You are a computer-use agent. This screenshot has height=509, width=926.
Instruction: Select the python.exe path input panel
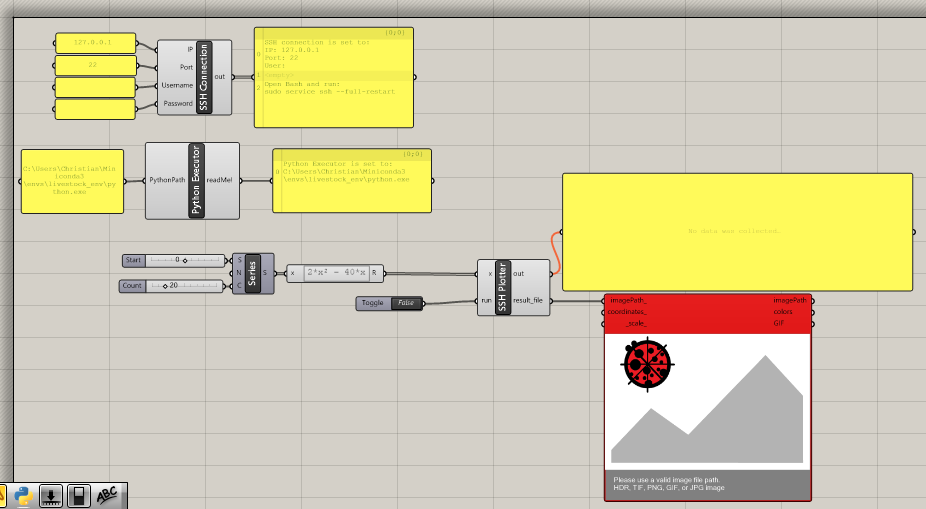tap(73, 181)
